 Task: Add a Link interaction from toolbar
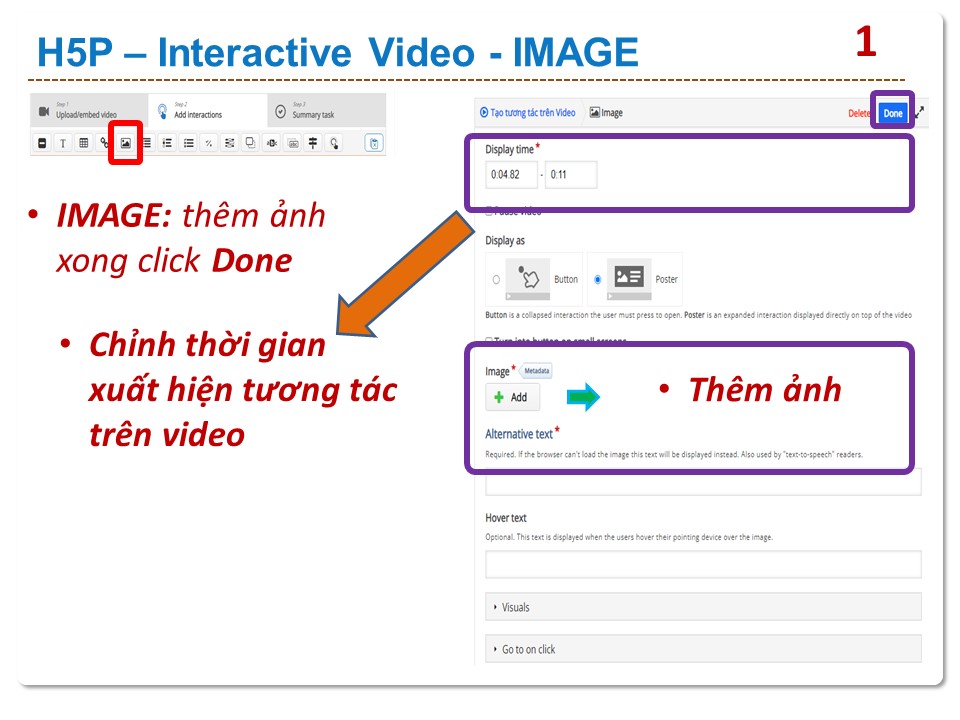click(105, 143)
